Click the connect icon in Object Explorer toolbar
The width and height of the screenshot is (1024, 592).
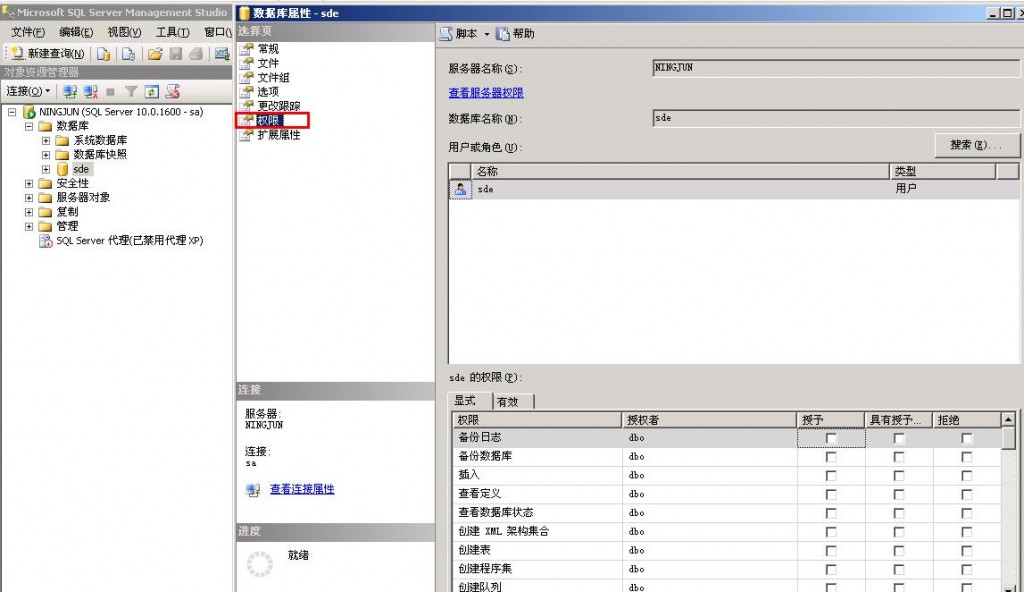(72, 91)
